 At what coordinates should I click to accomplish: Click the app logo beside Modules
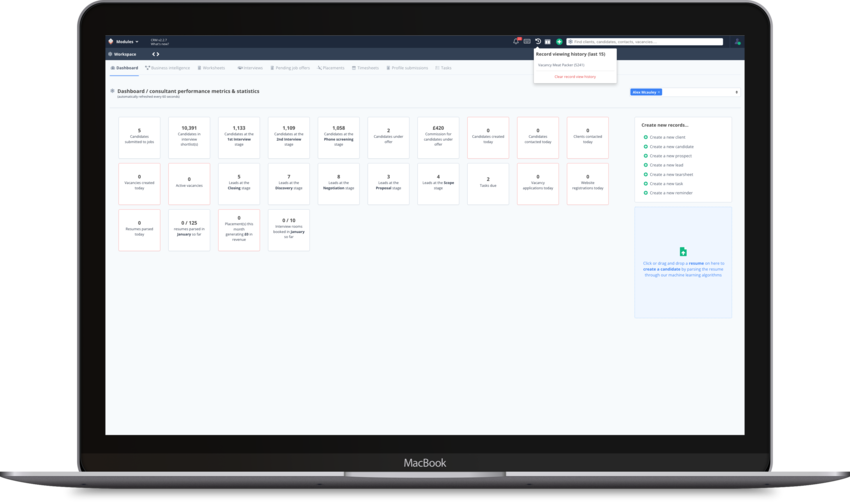click(111, 41)
